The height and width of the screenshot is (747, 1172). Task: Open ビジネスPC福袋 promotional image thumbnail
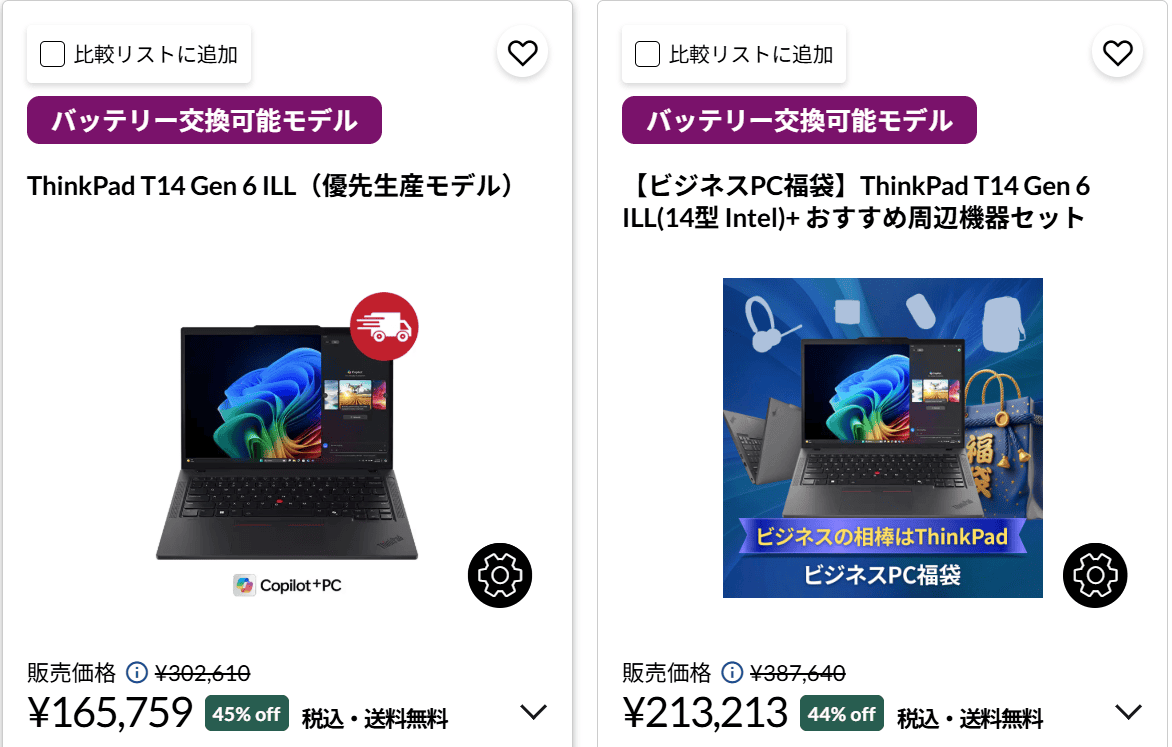(883, 437)
